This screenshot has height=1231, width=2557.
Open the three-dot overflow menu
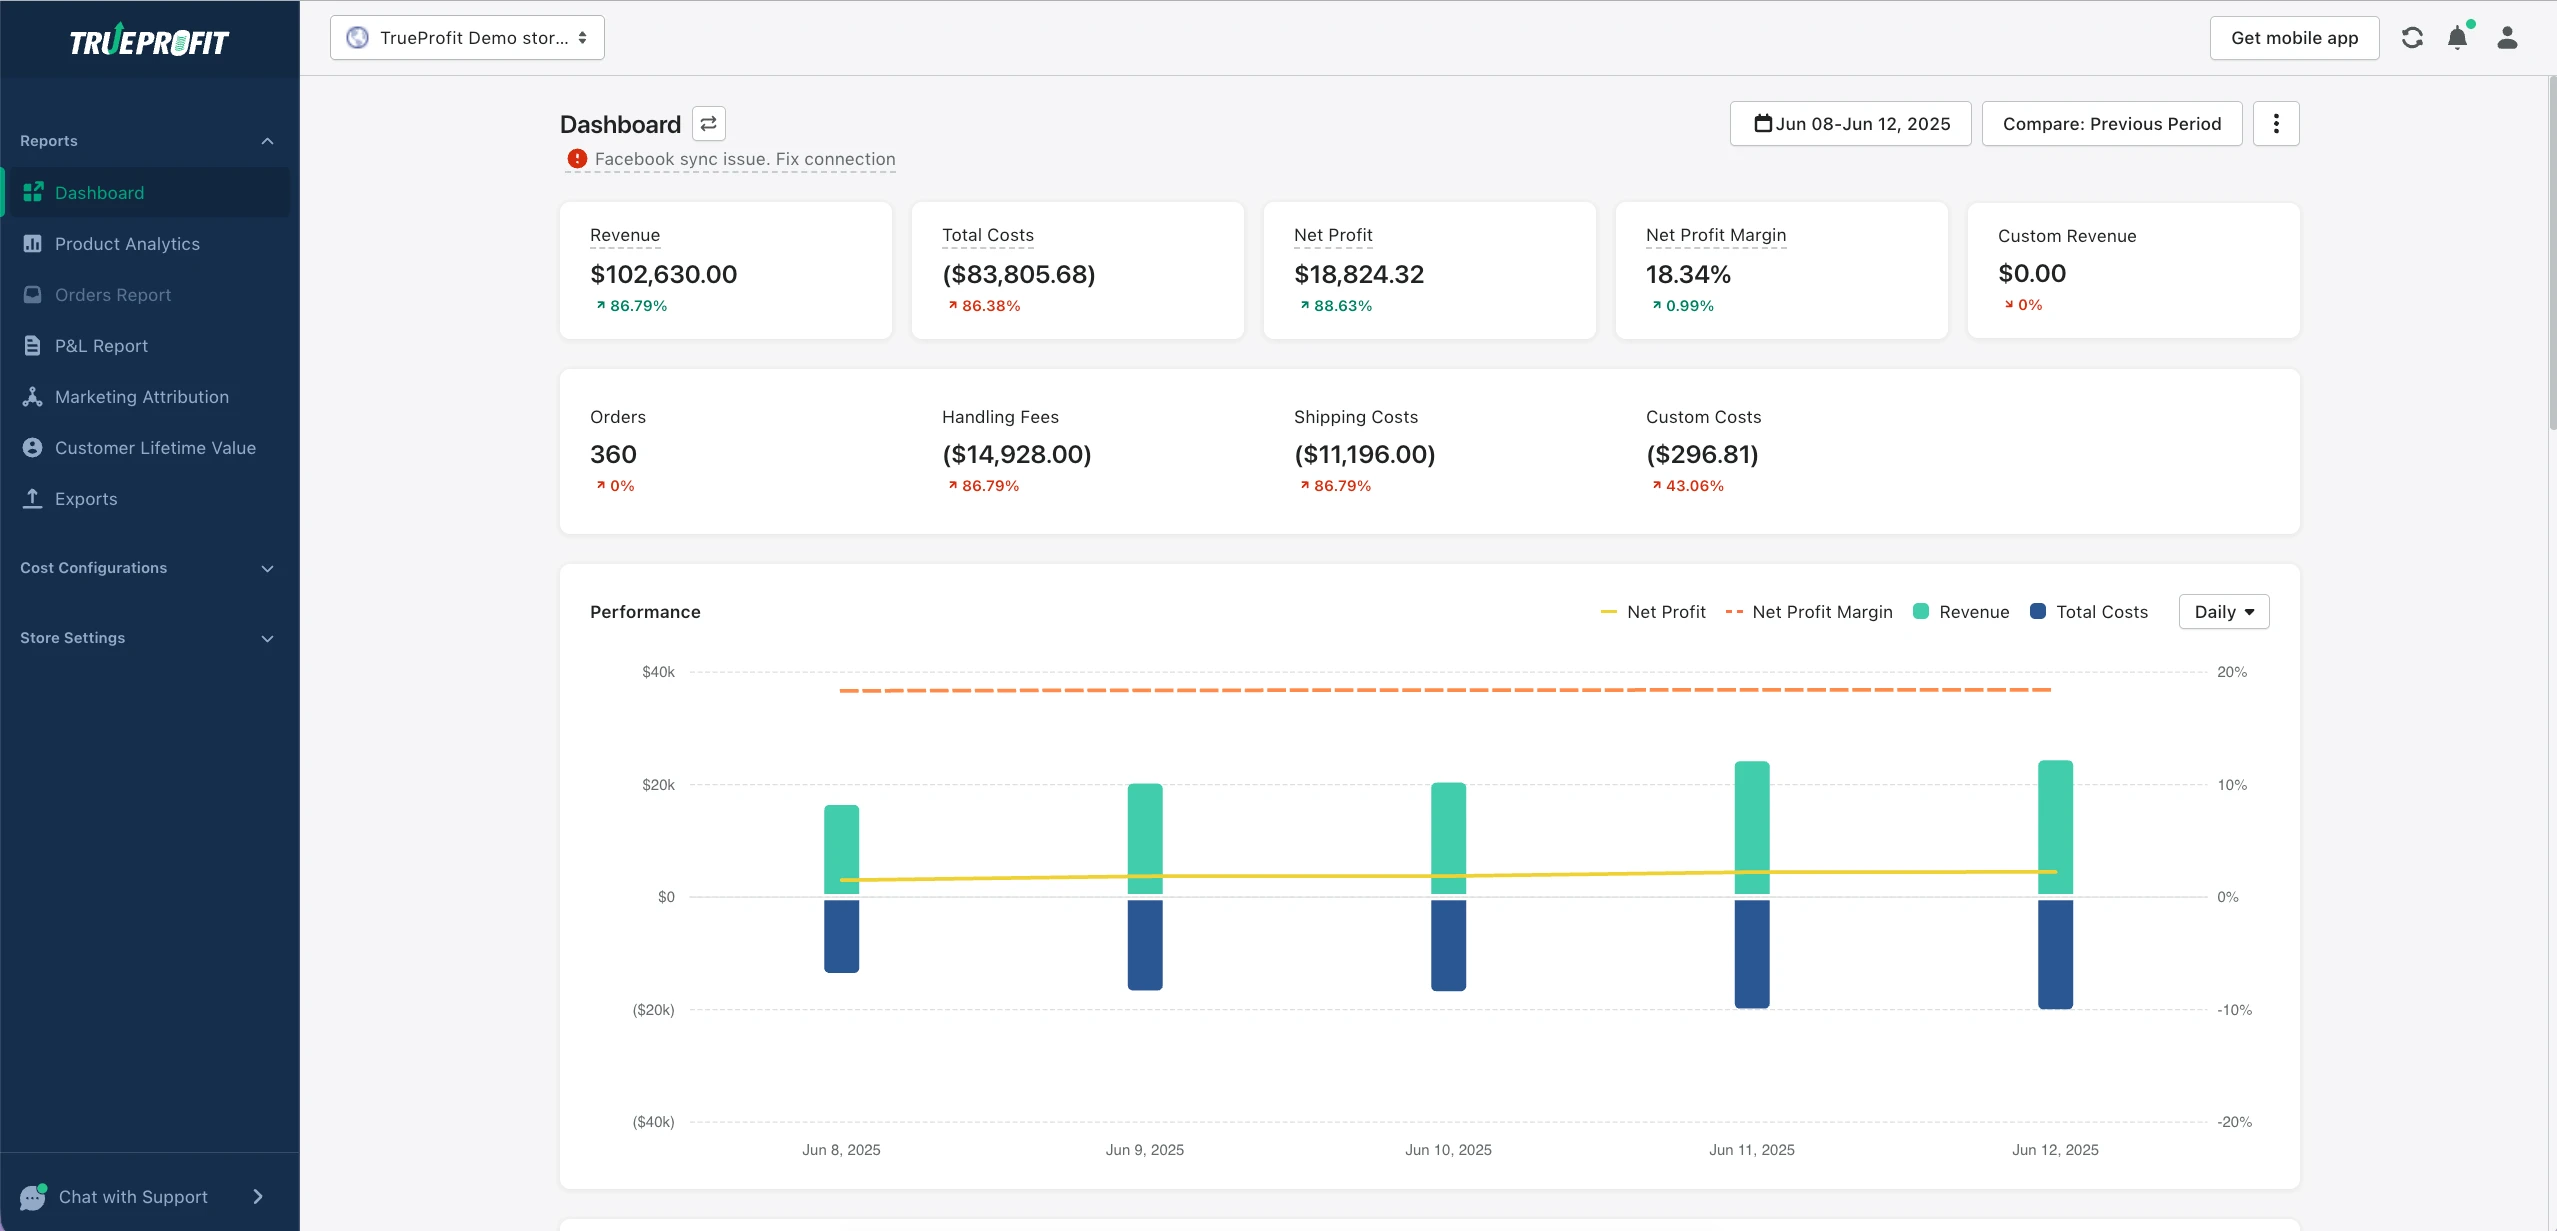pyautogui.click(x=2276, y=123)
